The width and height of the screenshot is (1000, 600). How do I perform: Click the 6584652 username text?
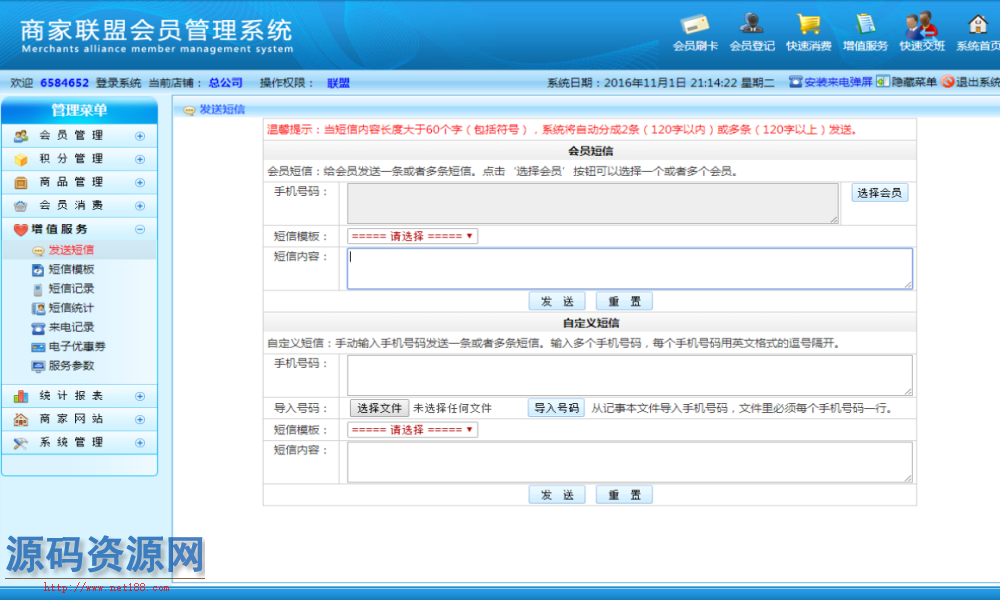tap(64, 83)
